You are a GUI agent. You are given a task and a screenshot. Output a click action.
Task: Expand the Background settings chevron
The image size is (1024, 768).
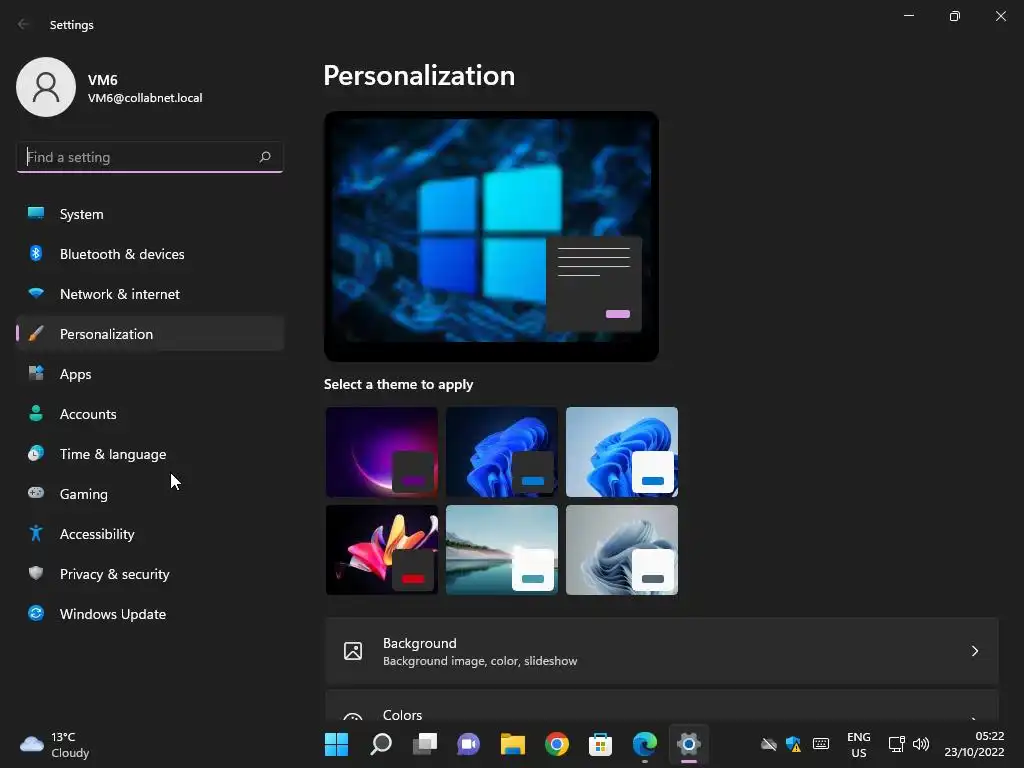(974, 651)
